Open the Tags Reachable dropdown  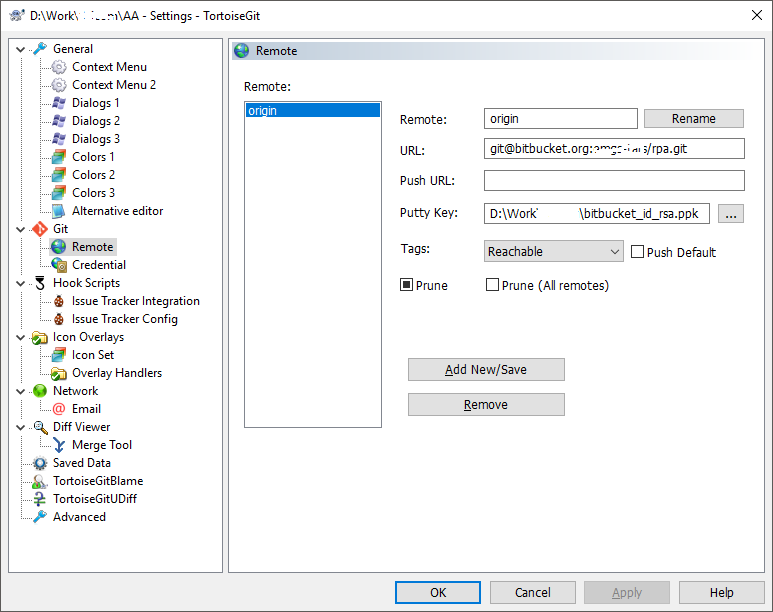tap(554, 252)
